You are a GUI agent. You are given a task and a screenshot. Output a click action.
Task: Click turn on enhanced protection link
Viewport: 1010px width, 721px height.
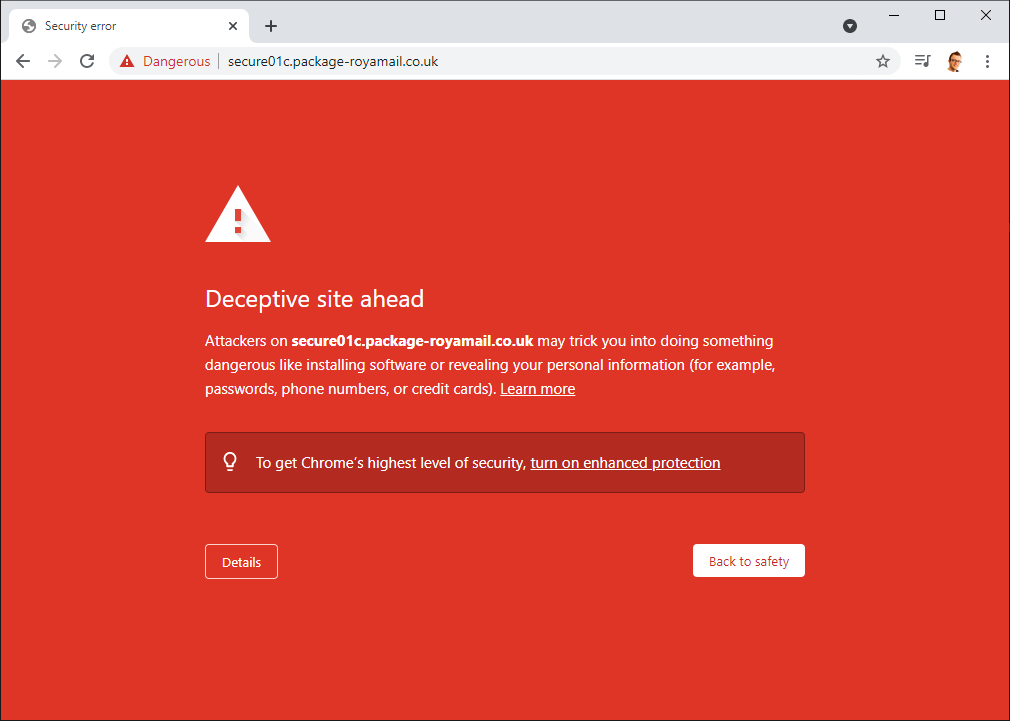click(625, 463)
